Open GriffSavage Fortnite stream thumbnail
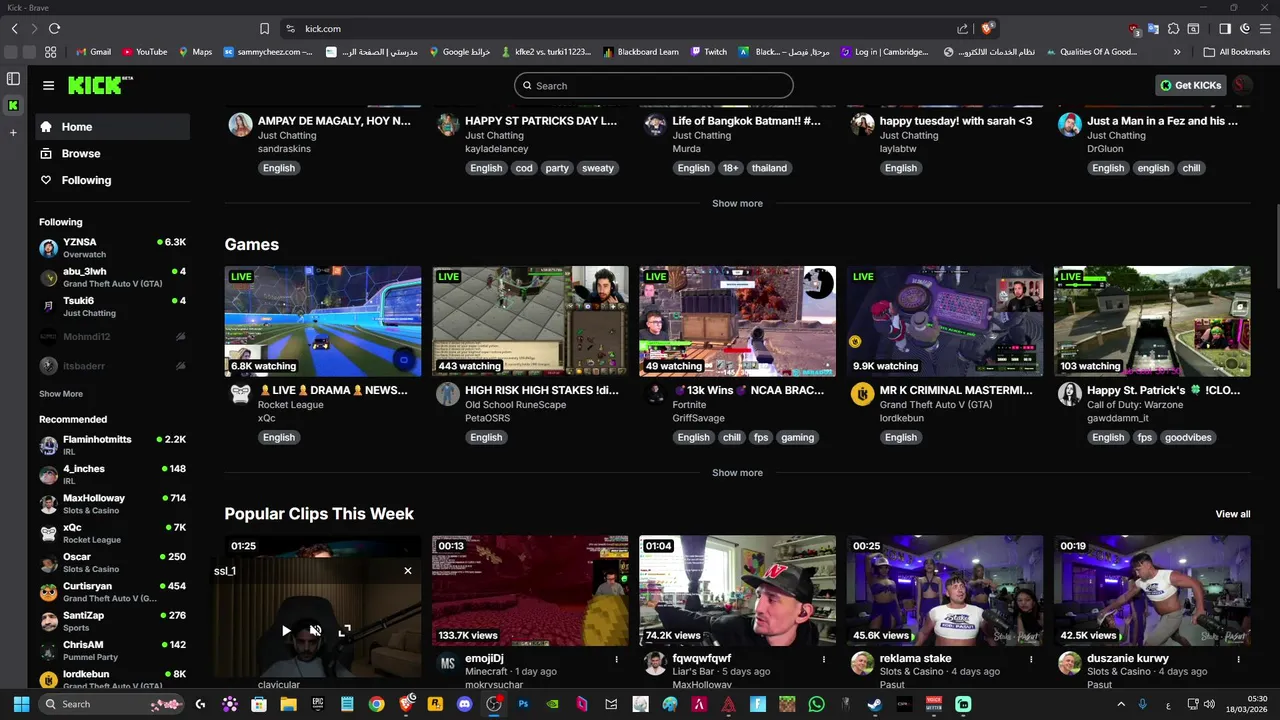The width and height of the screenshot is (1280, 720). pos(737,321)
